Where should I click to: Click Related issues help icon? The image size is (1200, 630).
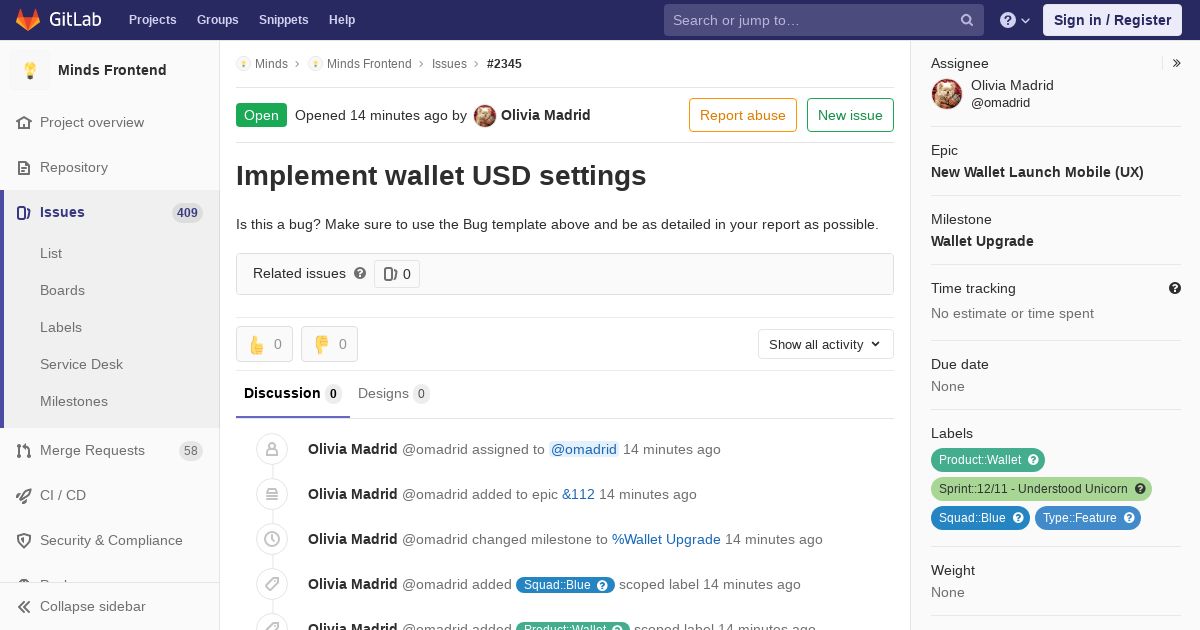[x=360, y=273]
